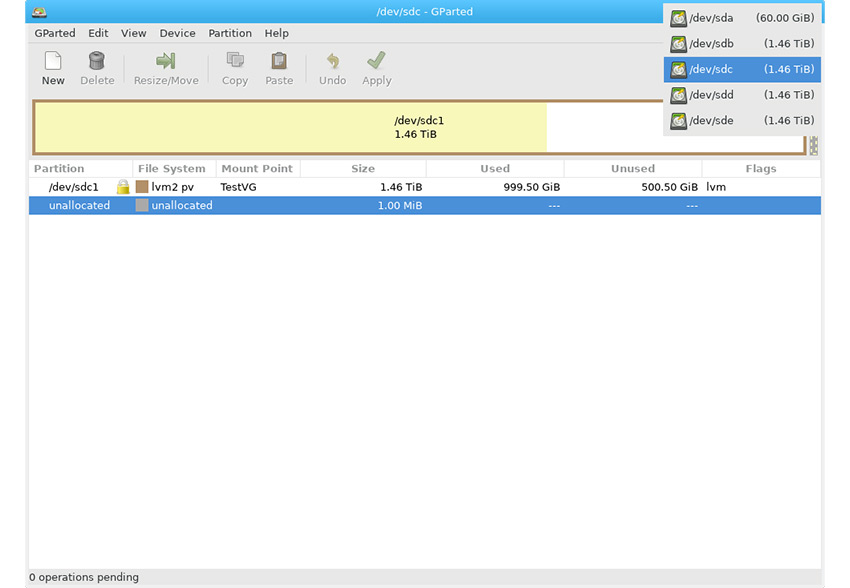Click the Copy partition icon
The height and width of the screenshot is (588, 850).
[x=235, y=62]
